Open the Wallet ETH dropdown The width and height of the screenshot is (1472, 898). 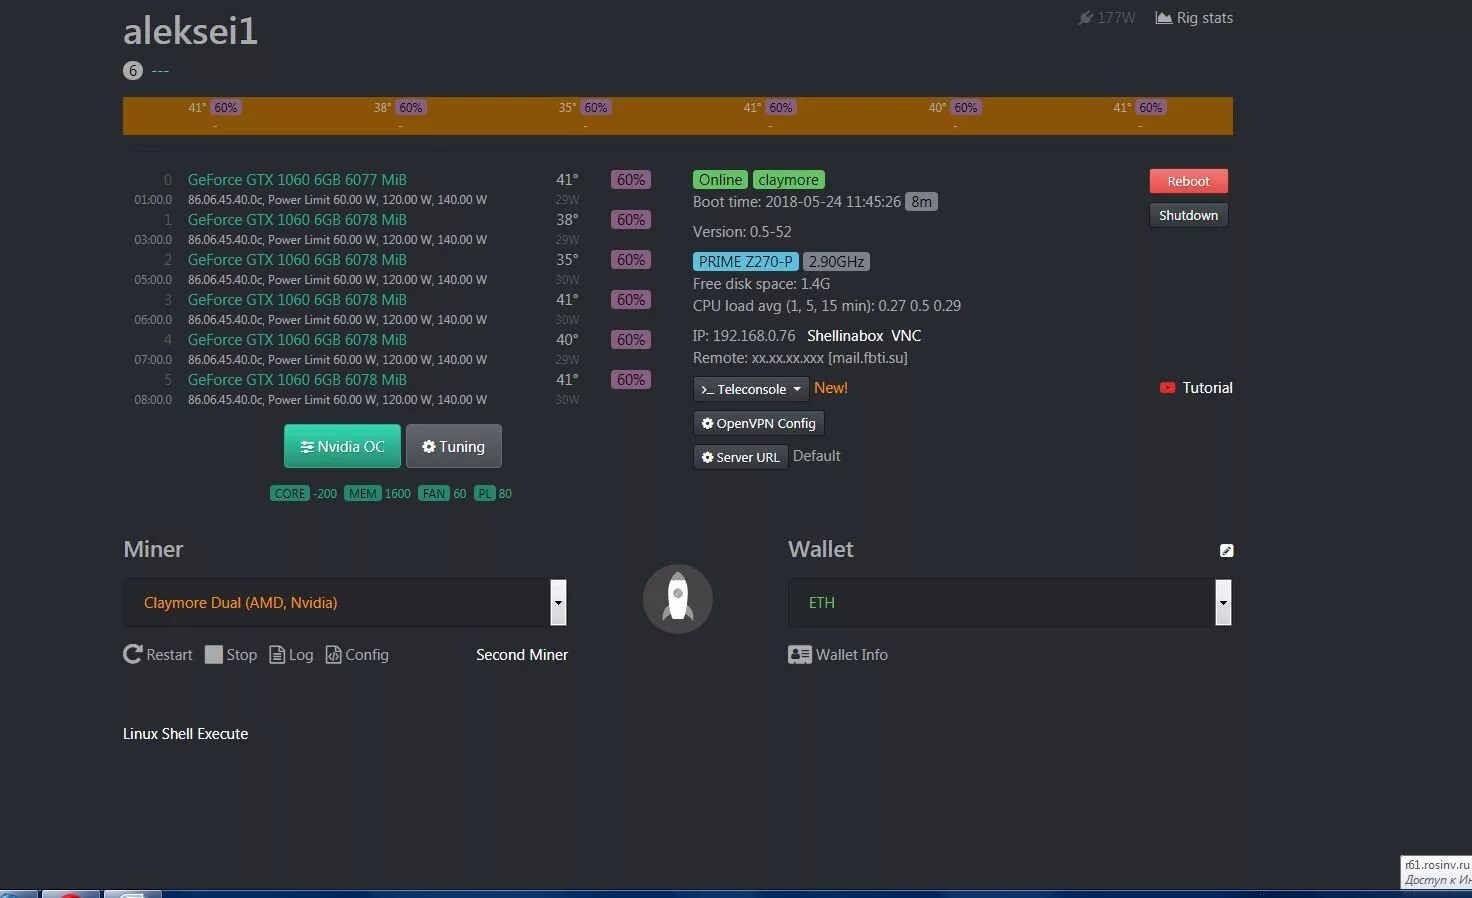(1010, 602)
